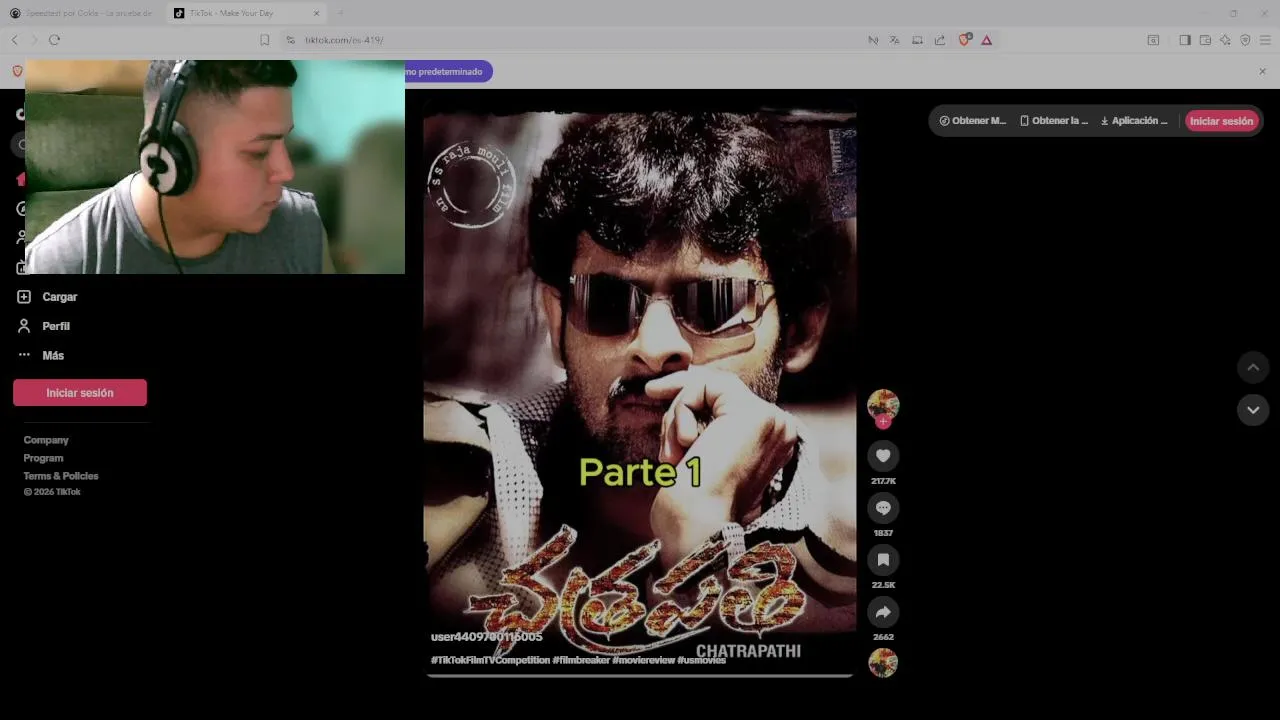Go to next video with down chevron
This screenshot has height=720, width=1280.
coord(1253,410)
